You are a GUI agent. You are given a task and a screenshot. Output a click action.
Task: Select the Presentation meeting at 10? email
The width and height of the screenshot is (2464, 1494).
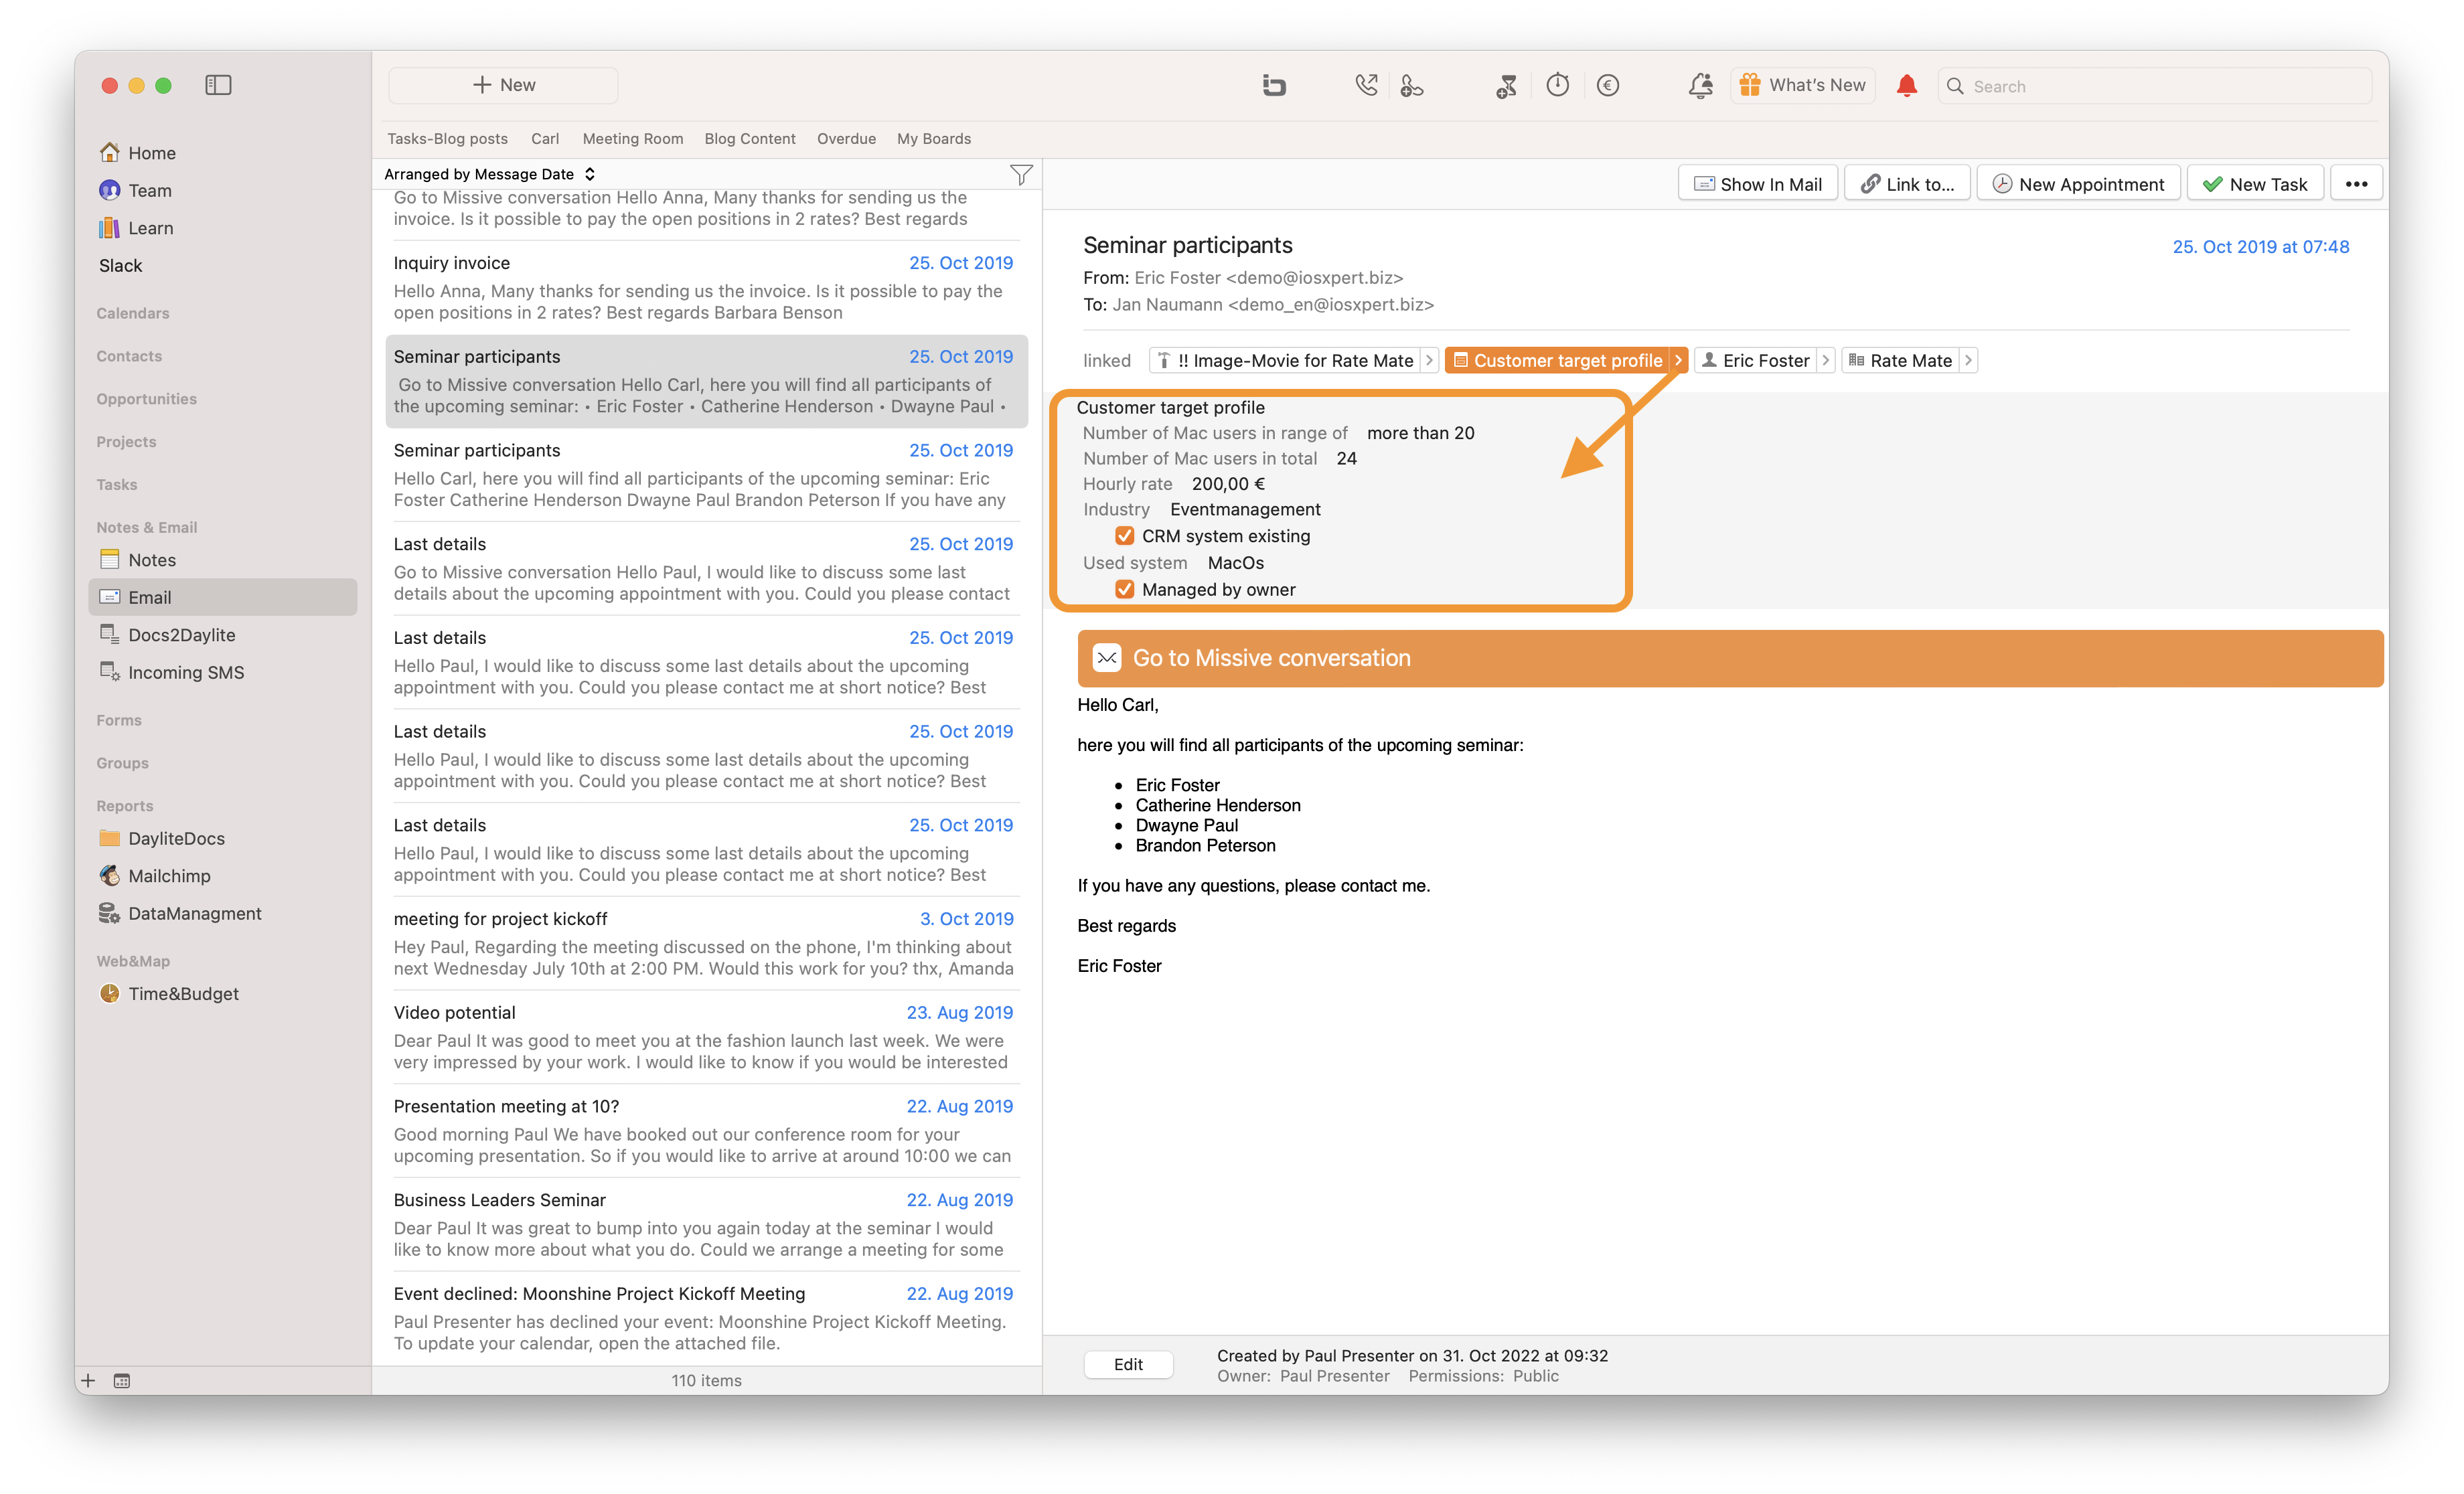pos(706,1131)
